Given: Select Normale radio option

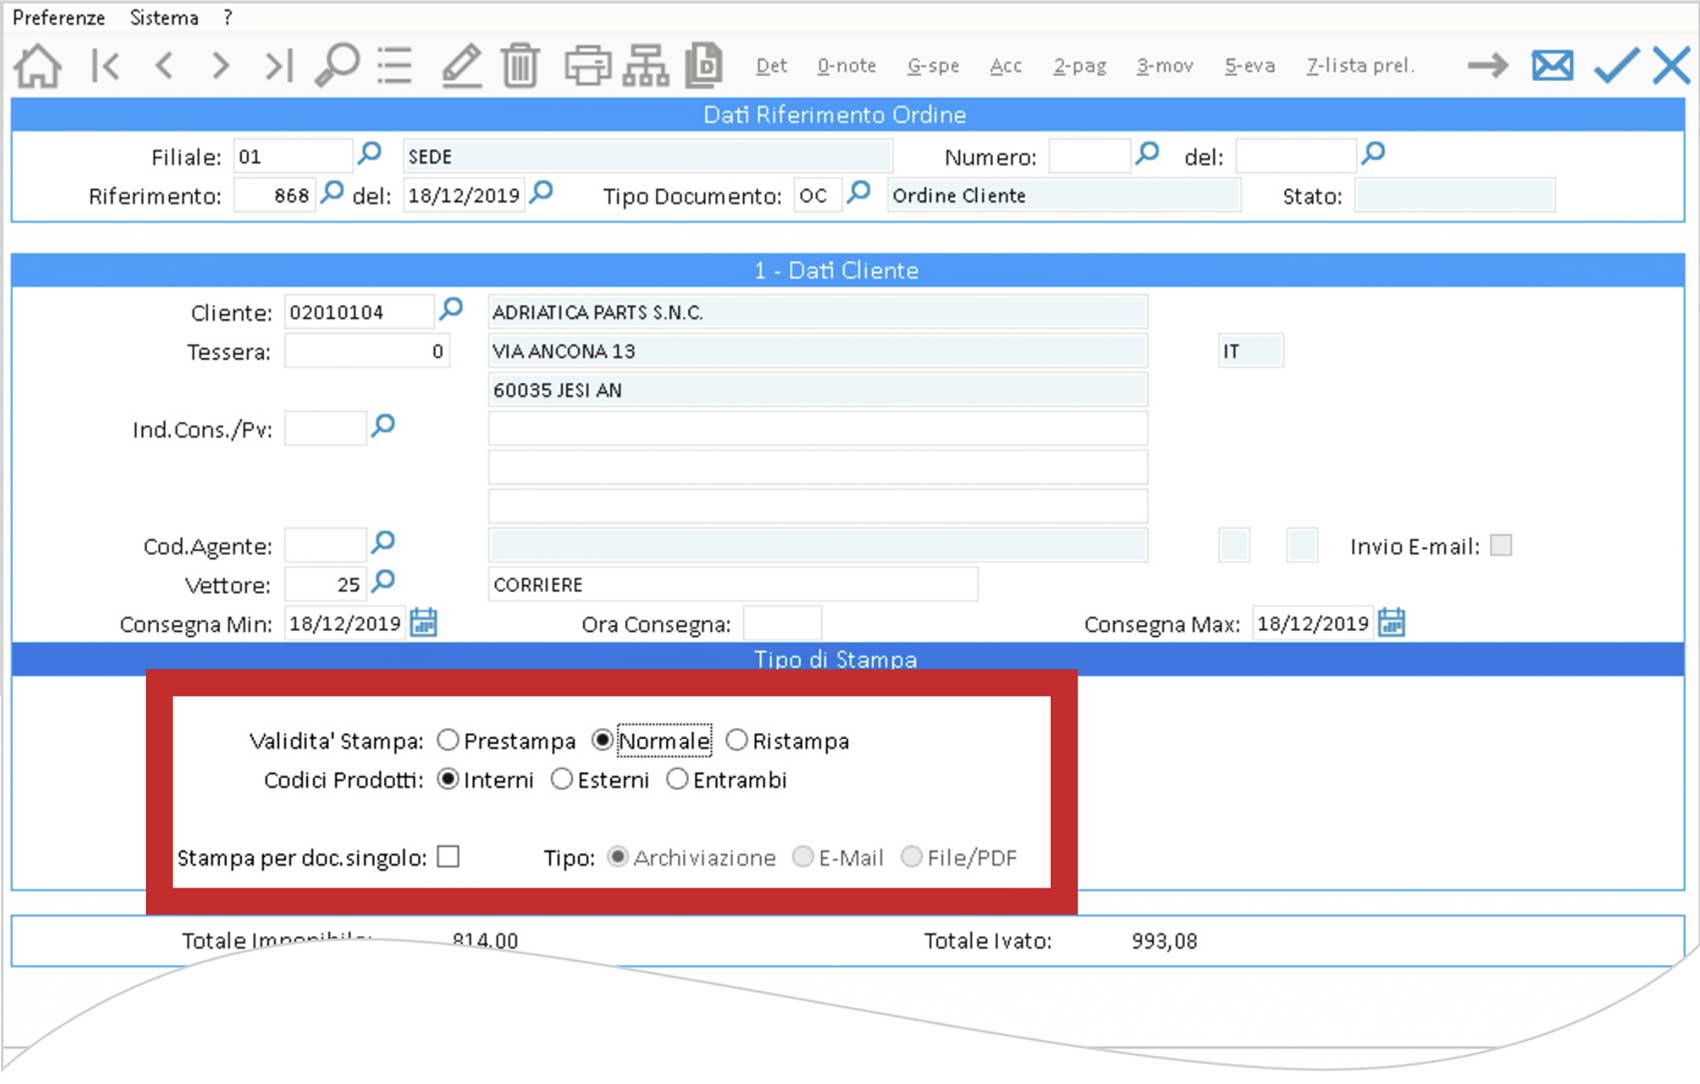Looking at the screenshot, I should [602, 740].
